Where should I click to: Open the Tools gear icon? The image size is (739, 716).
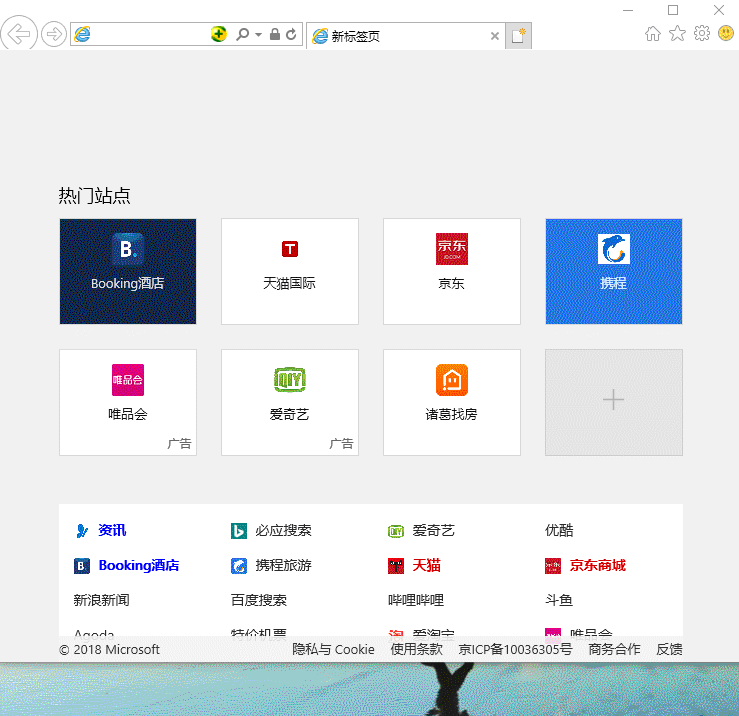click(x=702, y=34)
